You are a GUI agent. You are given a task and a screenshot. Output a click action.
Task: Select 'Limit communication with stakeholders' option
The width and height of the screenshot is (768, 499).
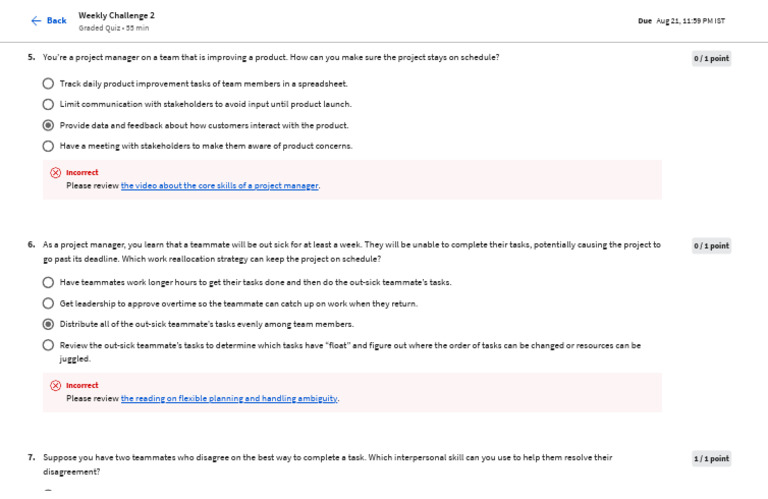point(48,104)
